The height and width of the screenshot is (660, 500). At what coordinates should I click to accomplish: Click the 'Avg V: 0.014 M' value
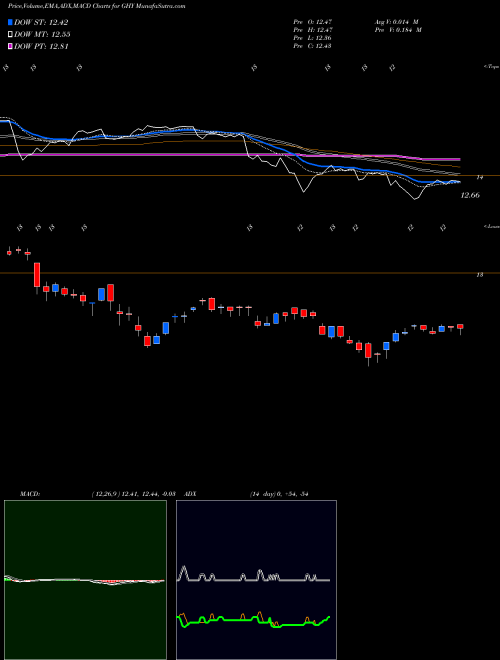click(396, 22)
